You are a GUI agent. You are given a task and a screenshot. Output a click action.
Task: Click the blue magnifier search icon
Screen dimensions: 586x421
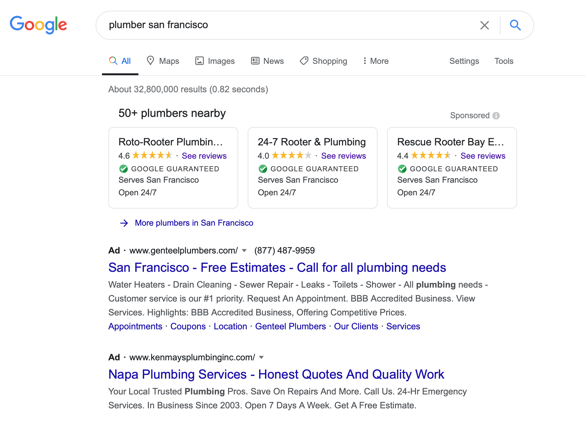(x=515, y=25)
